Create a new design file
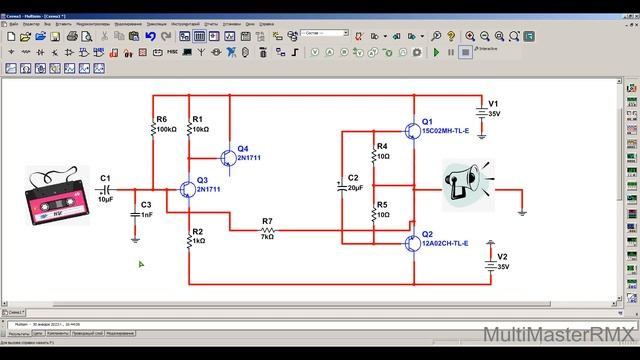 coord(11,37)
